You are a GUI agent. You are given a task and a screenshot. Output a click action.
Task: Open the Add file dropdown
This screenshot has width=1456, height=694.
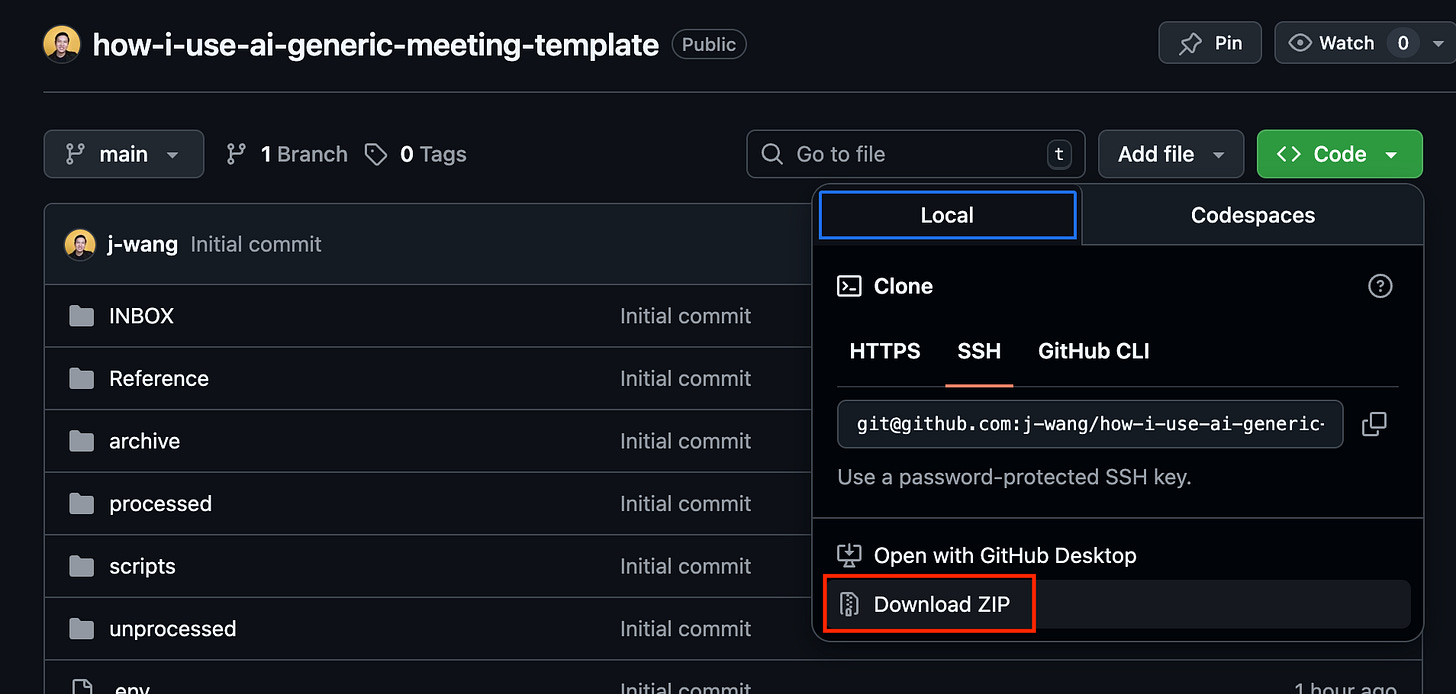[x=1171, y=154]
